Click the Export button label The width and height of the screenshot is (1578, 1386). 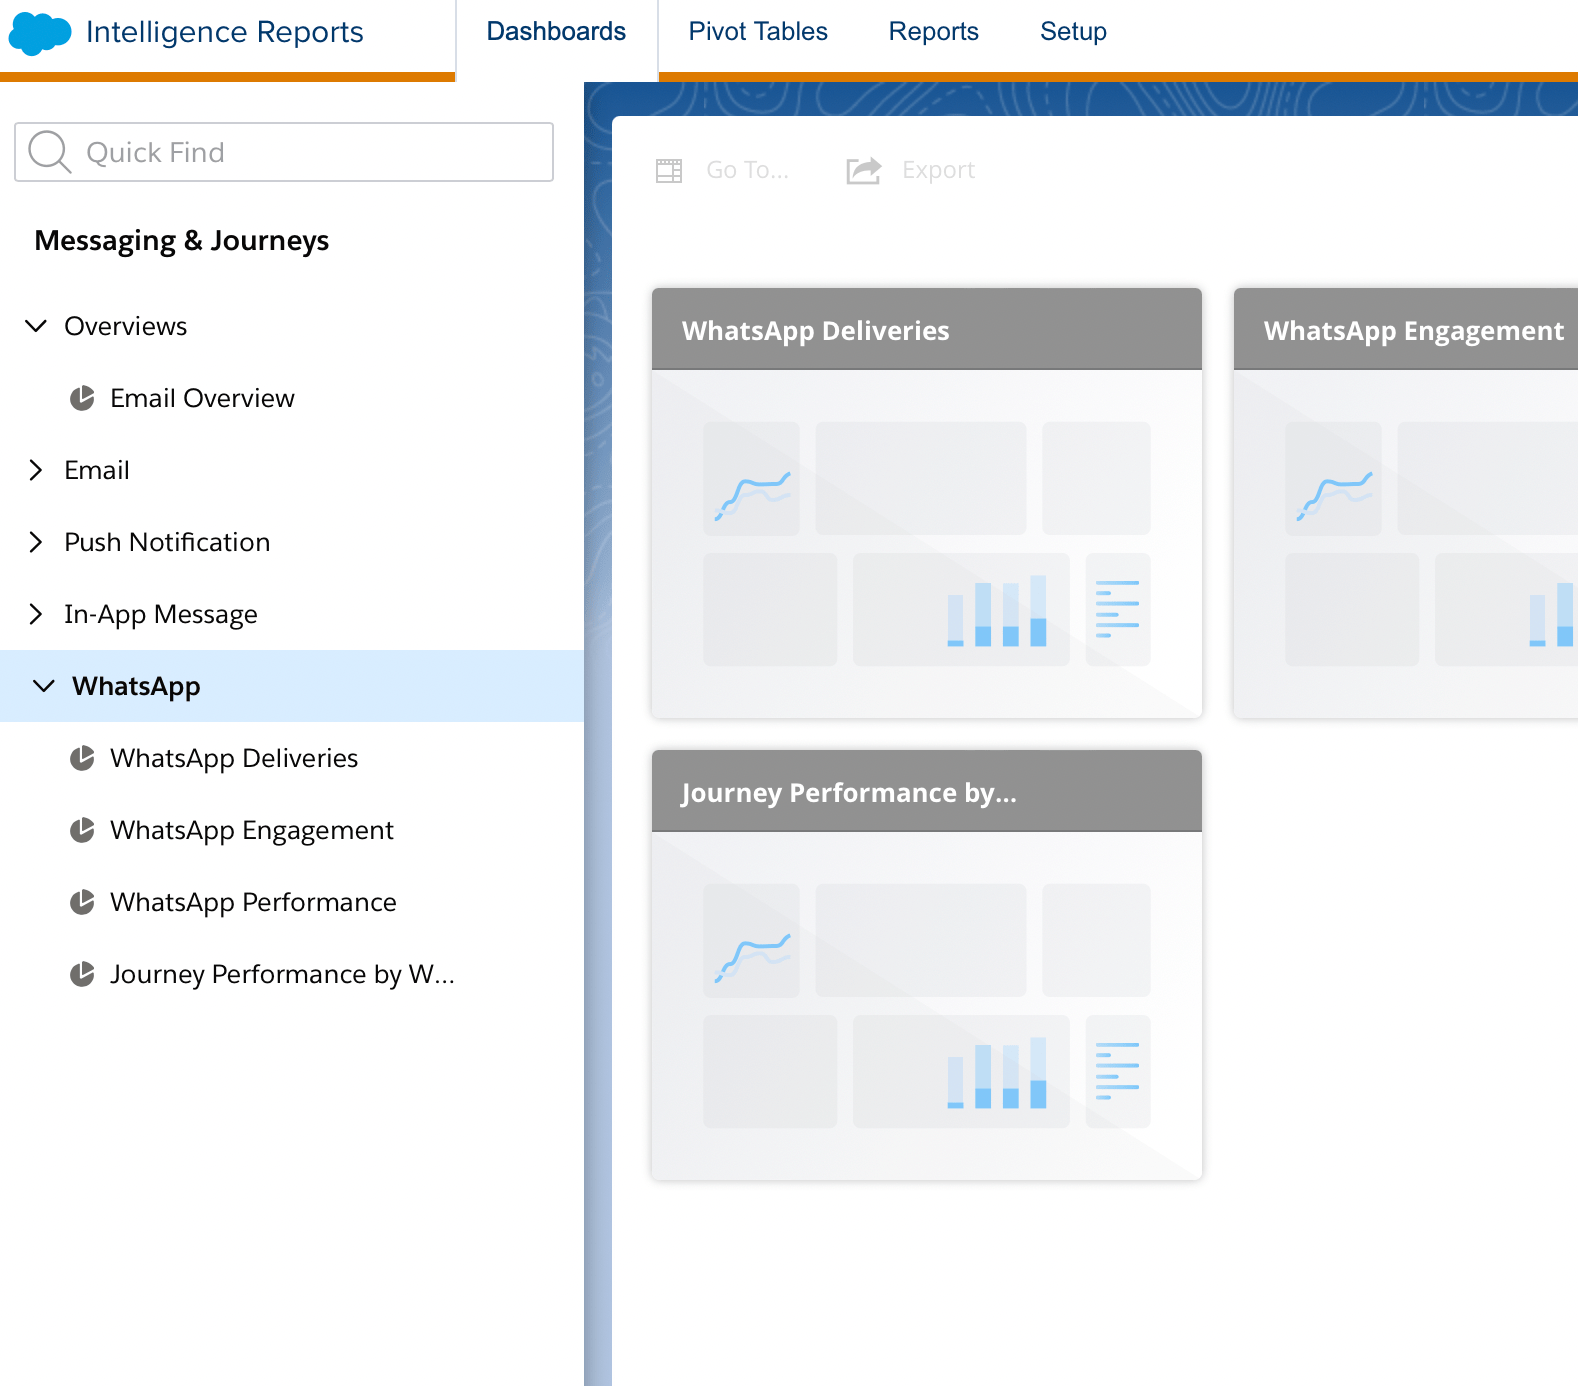[938, 170]
